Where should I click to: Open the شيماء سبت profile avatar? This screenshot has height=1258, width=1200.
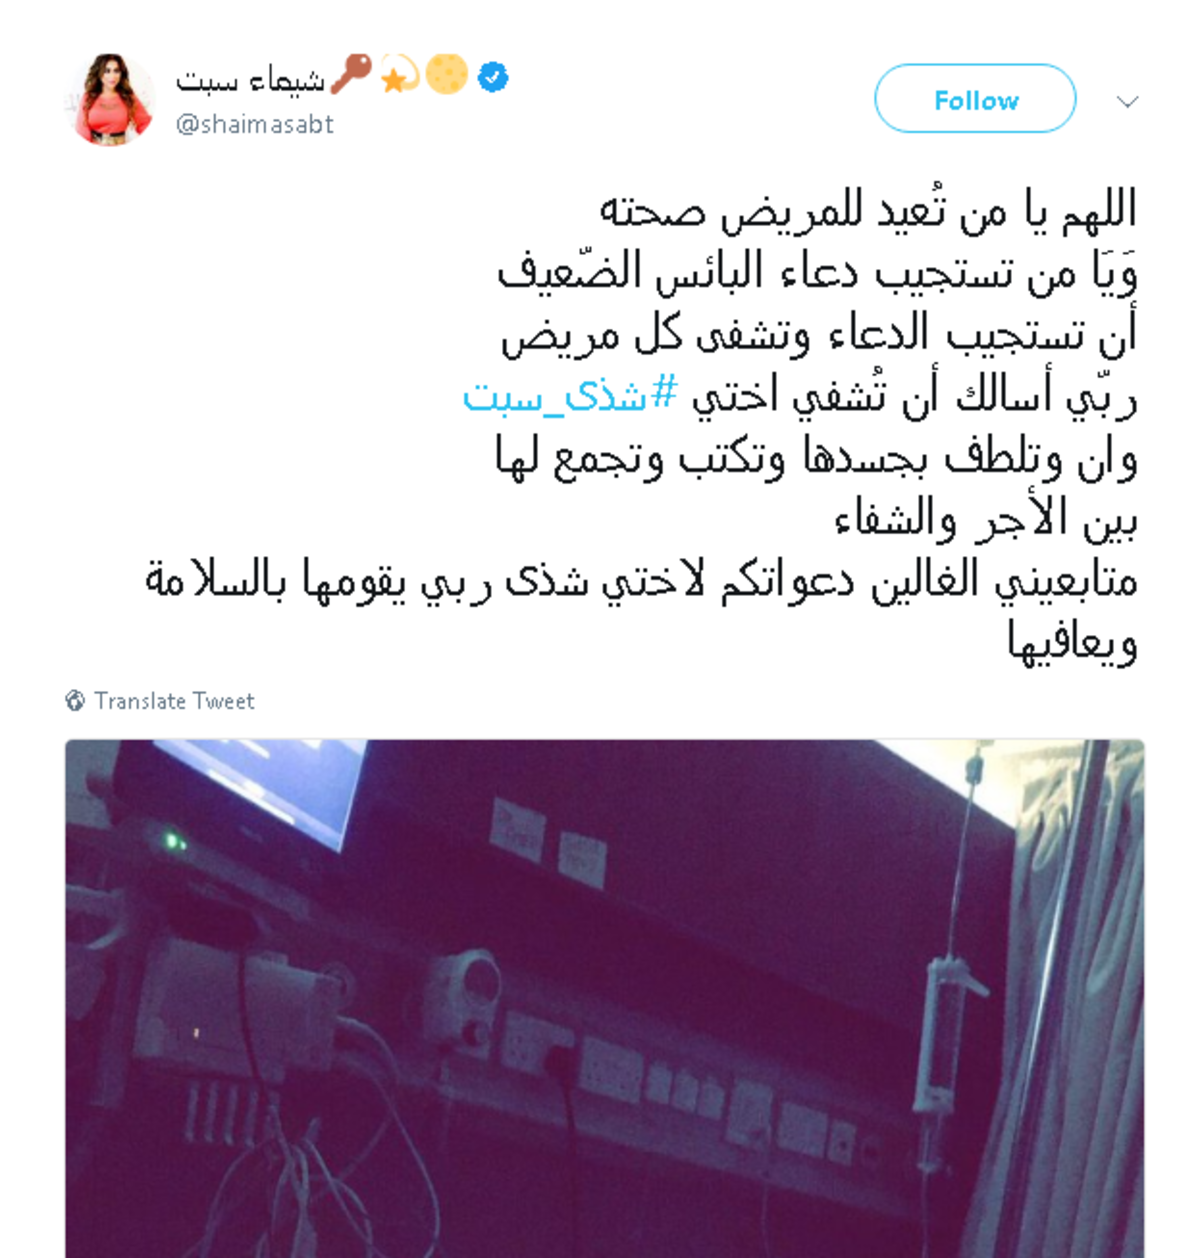pyautogui.click(x=110, y=100)
